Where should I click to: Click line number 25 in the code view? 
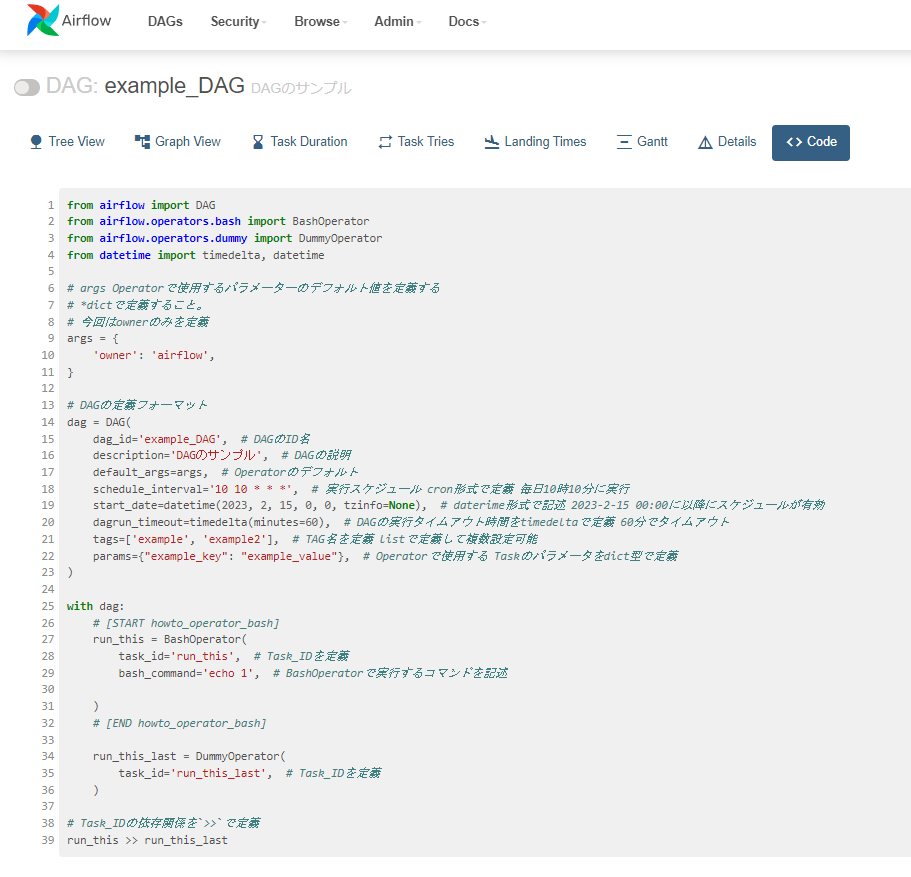pos(47,605)
